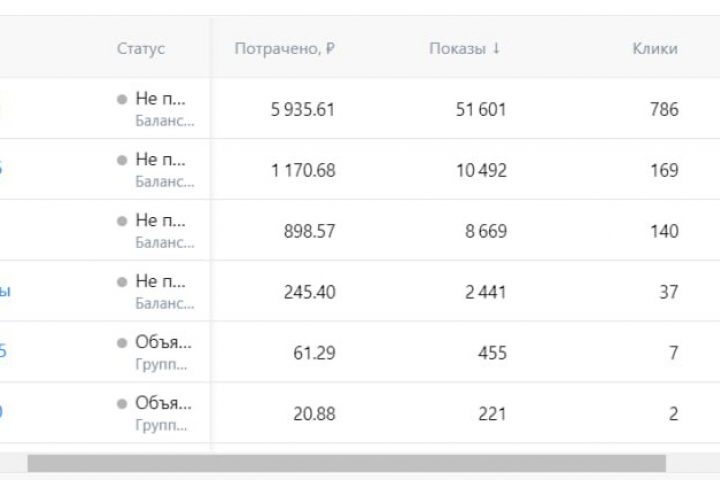Click the 786 clicks cell
Viewport: 720px width, 480px height.
[664, 110]
